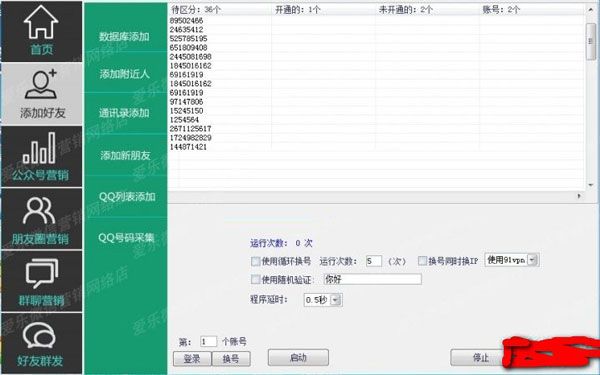Image resolution: width=600 pixels, height=375 pixels.
Task: Open the QQ号码采集 menu item
Action: pyautogui.click(x=126, y=238)
